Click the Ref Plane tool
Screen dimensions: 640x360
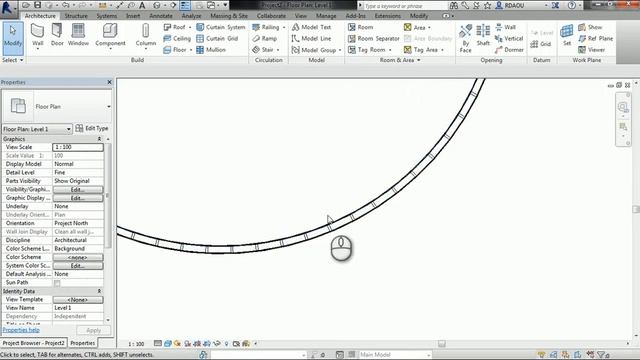pos(596,38)
